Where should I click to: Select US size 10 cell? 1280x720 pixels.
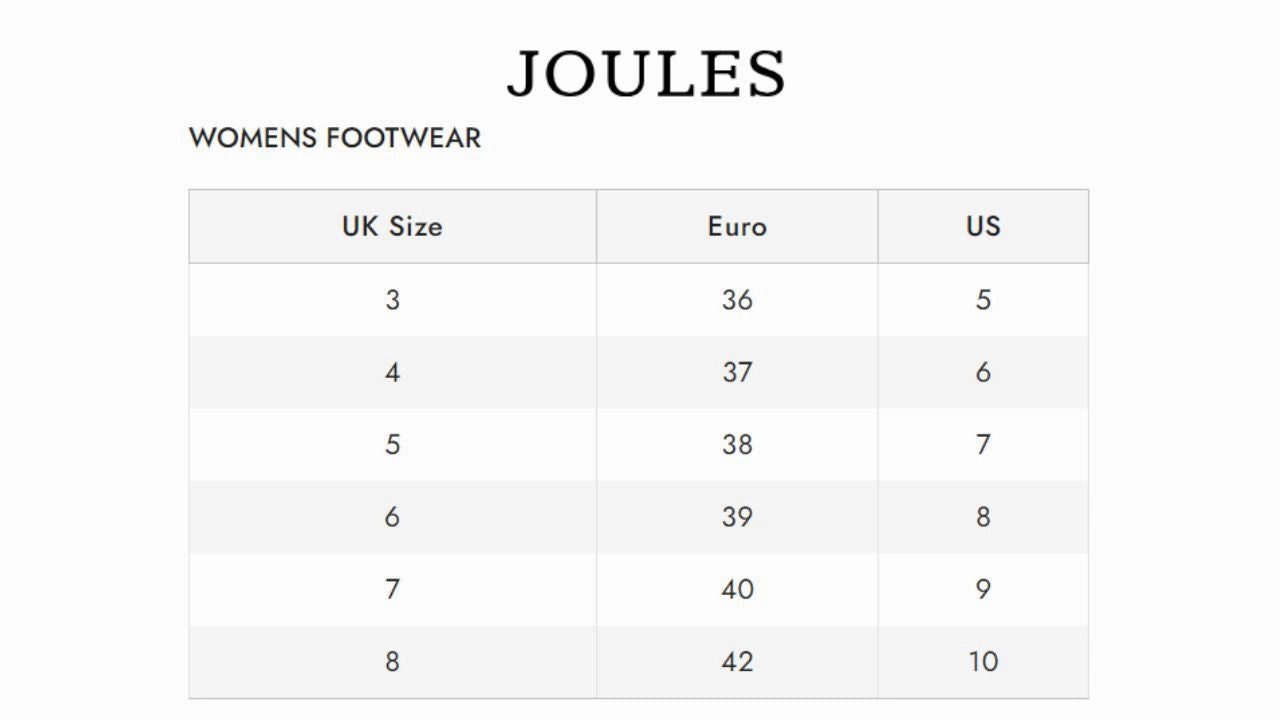(x=983, y=661)
